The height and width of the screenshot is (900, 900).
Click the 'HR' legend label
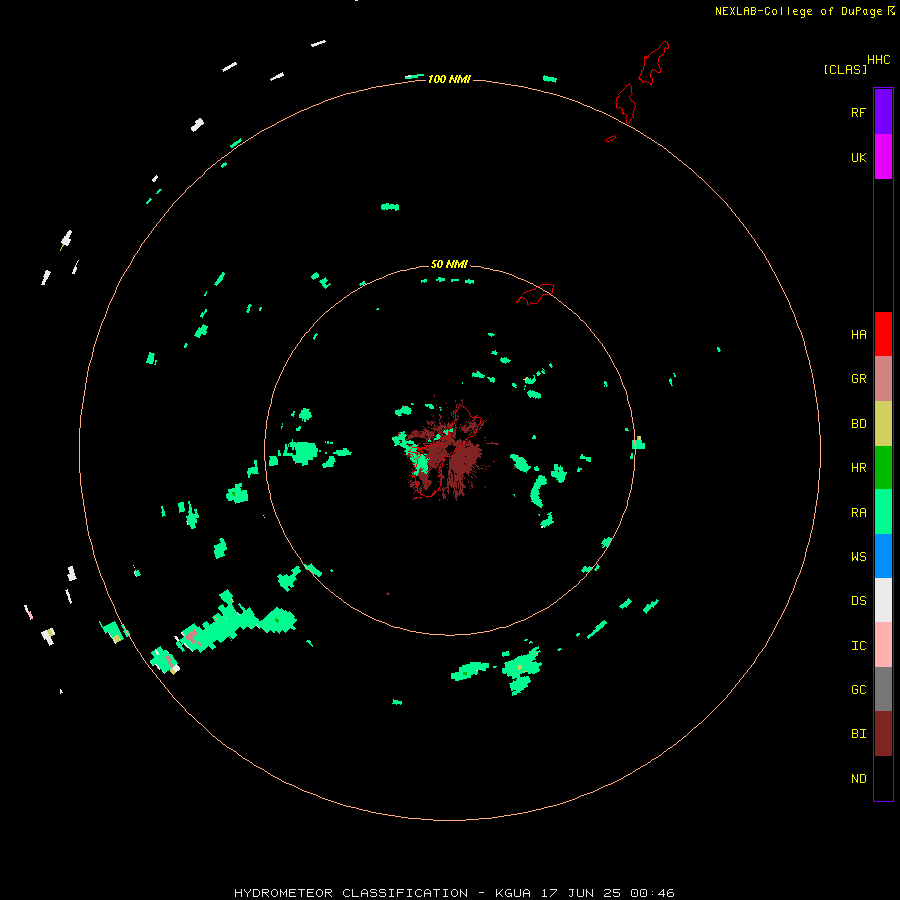click(858, 468)
